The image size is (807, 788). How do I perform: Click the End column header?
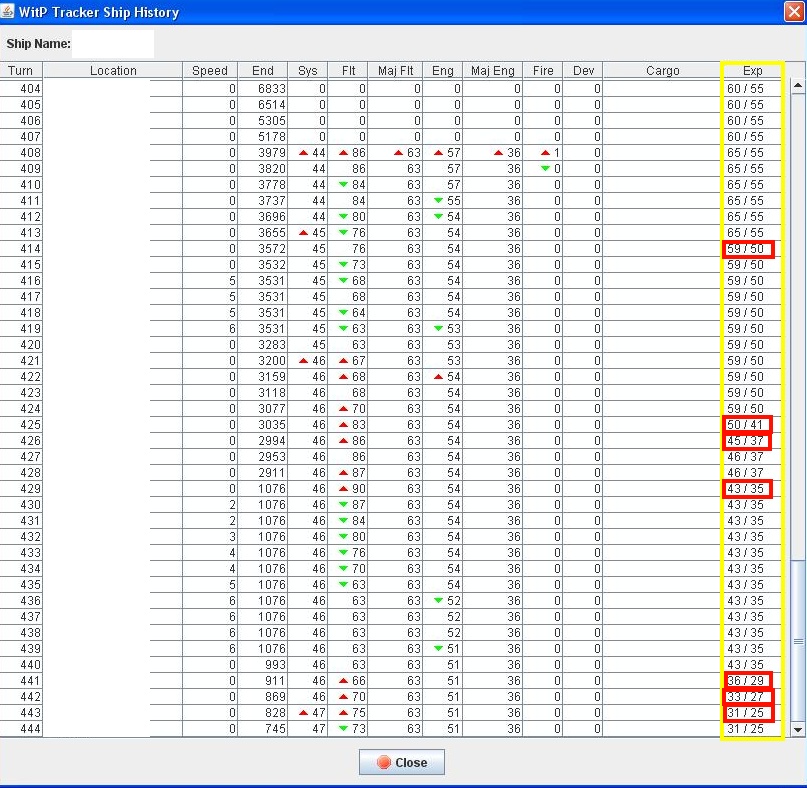click(x=262, y=71)
